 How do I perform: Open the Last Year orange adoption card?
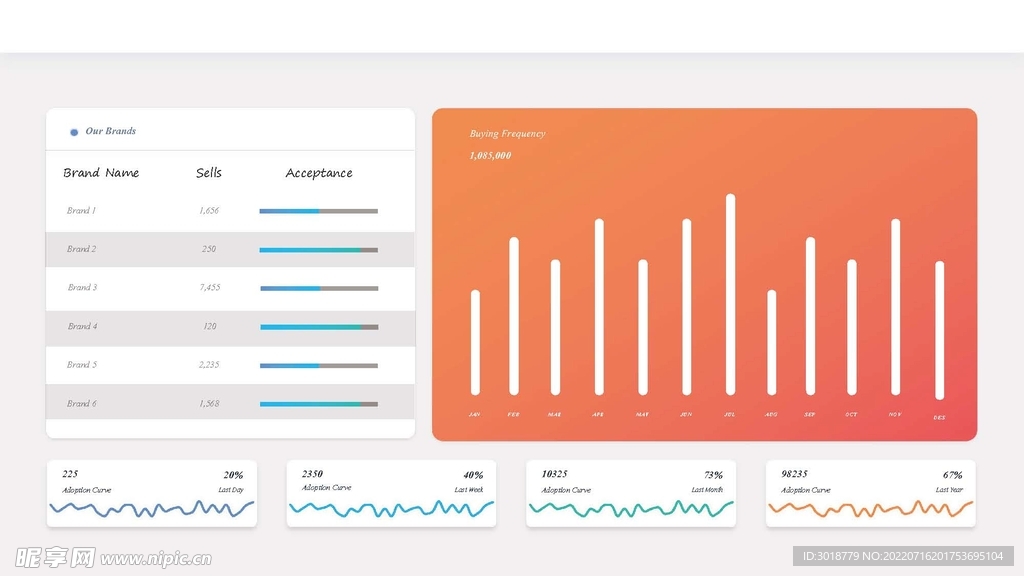point(871,493)
